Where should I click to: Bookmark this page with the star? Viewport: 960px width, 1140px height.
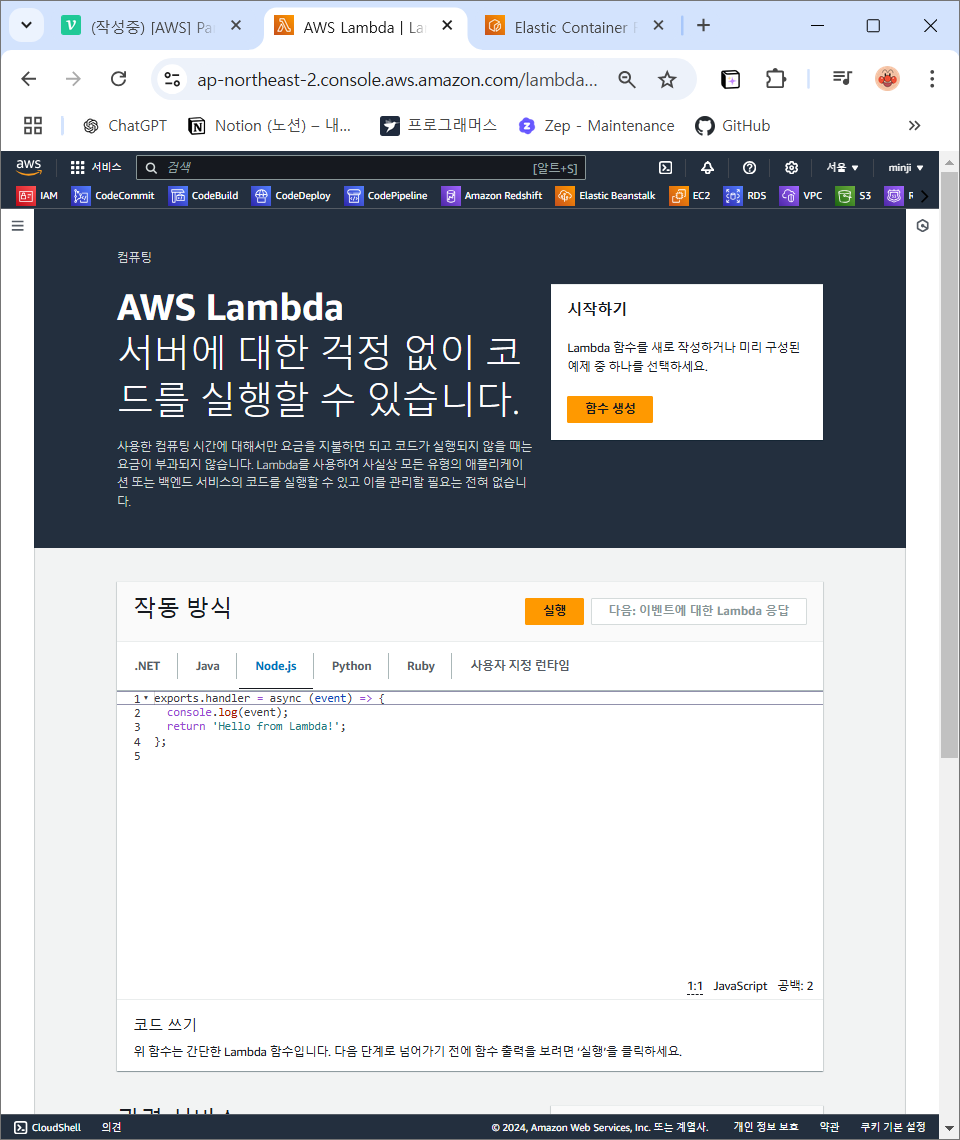(667, 79)
